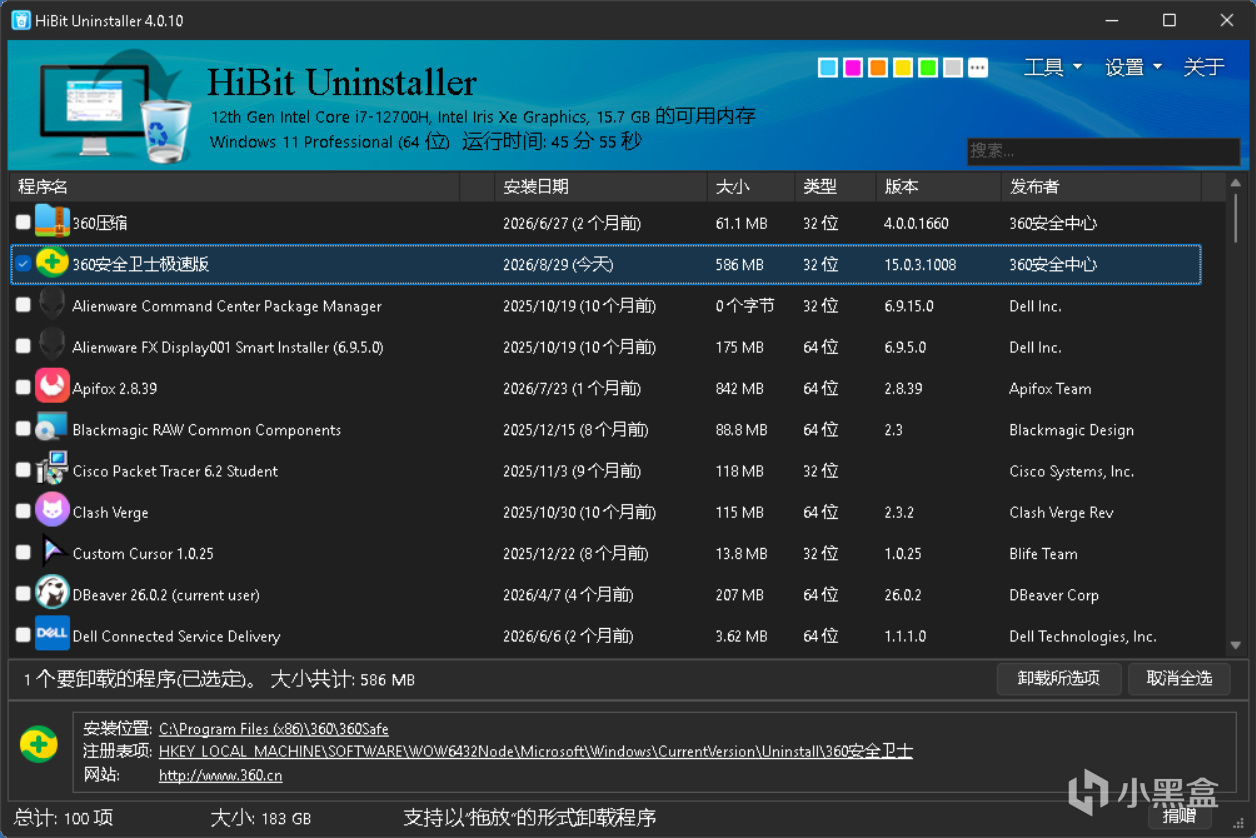
Task: Click the 取消全选 button
Action: click(x=1180, y=678)
